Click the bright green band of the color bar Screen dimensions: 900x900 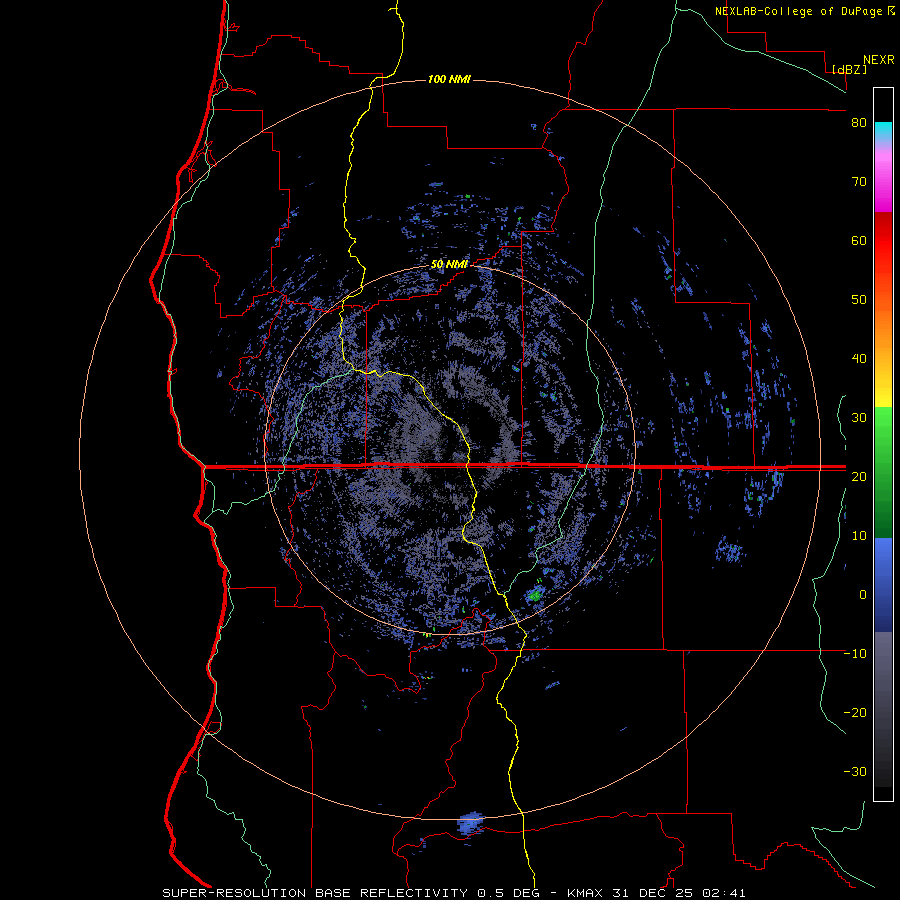pos(883,425)
